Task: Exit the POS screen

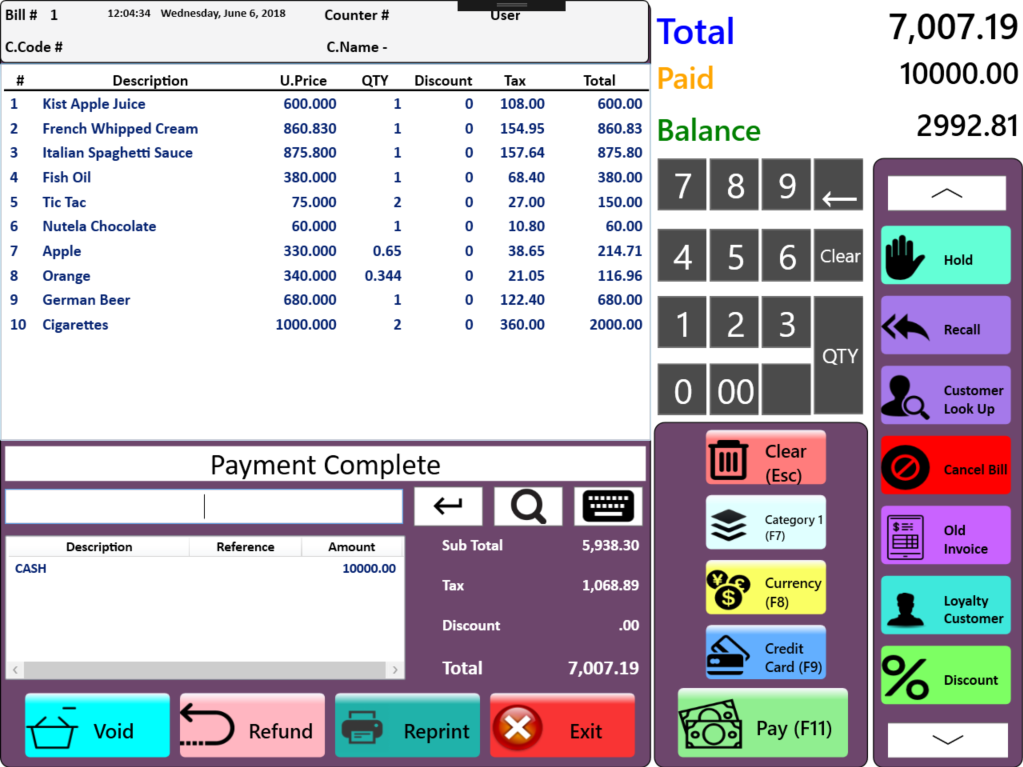Action: coord(562,725)
